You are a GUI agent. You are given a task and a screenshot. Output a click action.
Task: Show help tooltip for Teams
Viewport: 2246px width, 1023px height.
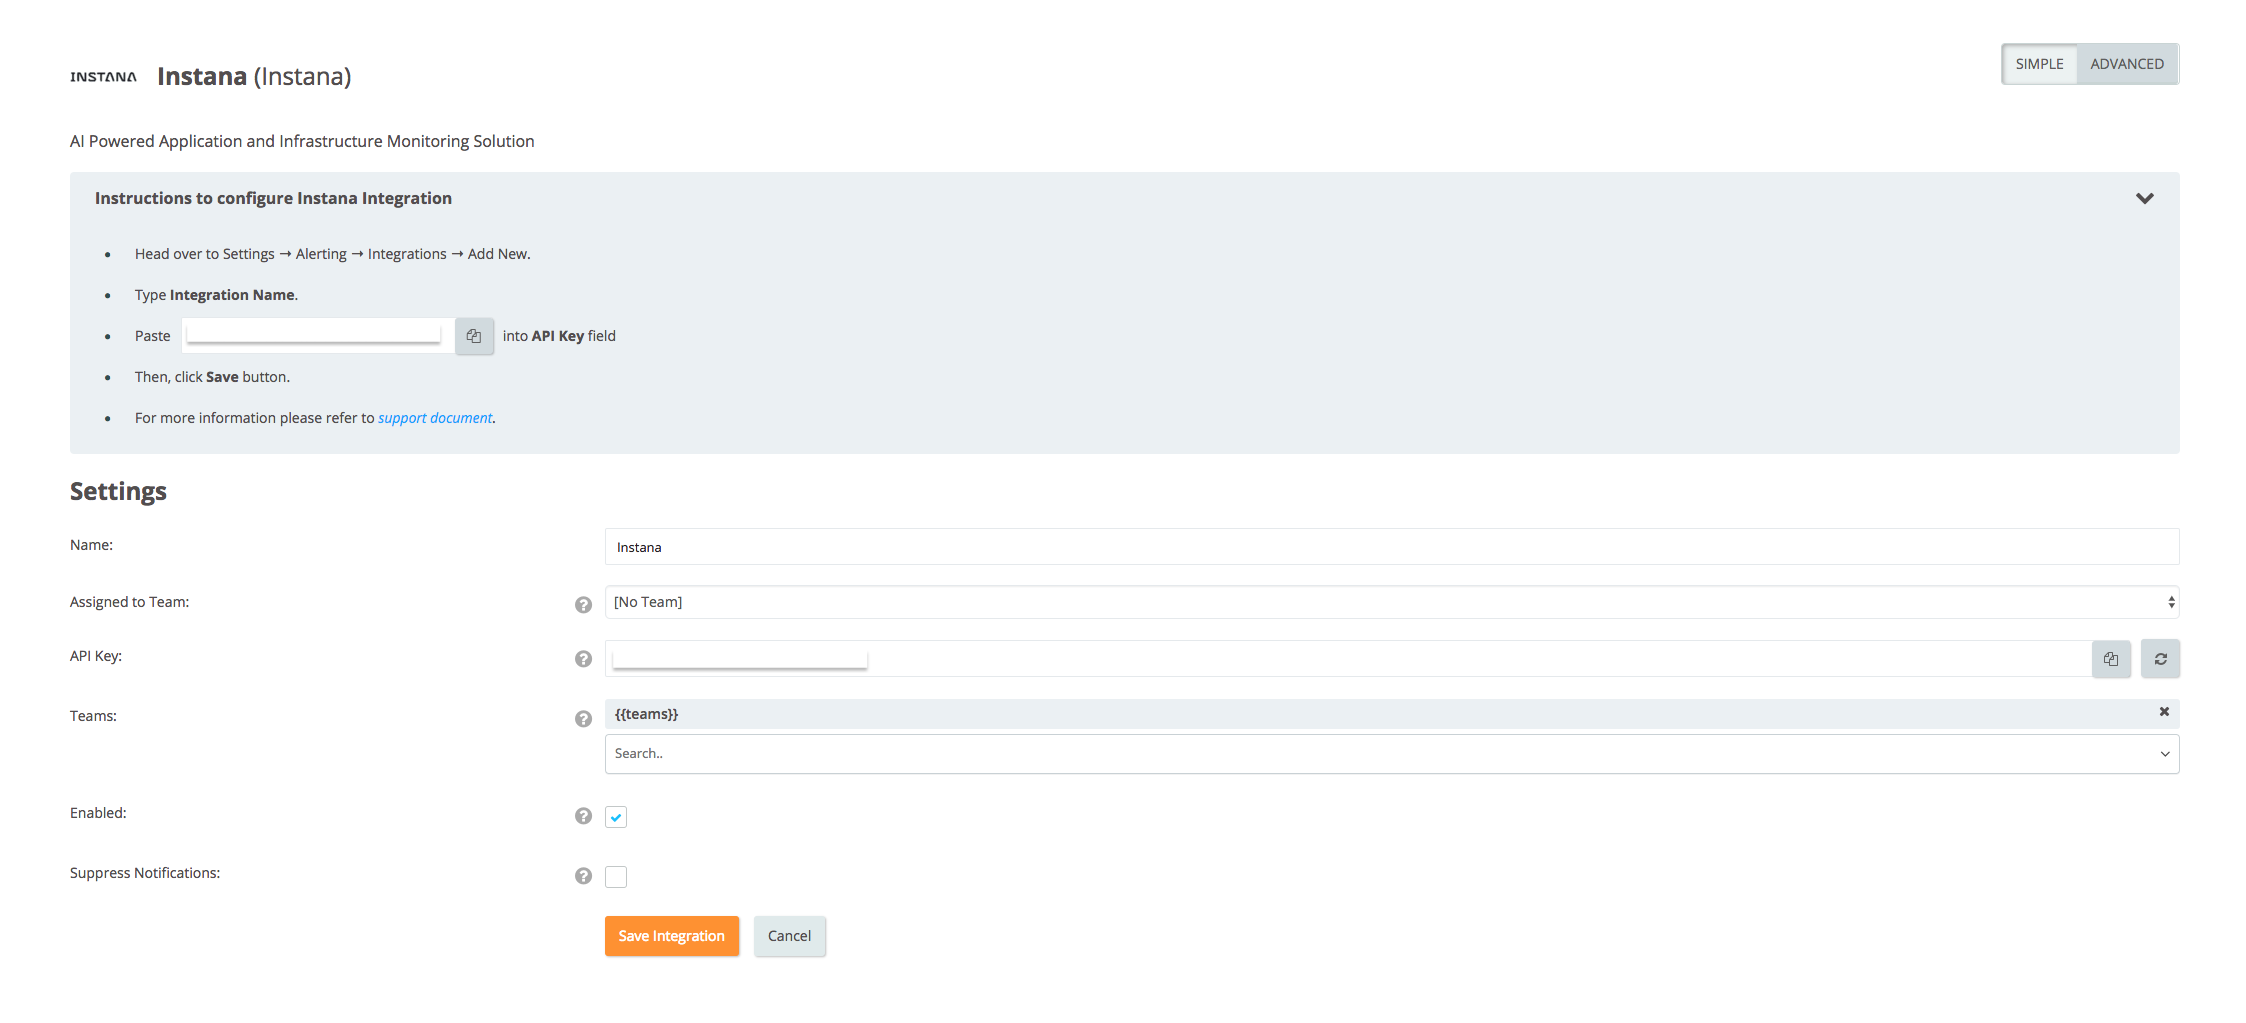583,718
